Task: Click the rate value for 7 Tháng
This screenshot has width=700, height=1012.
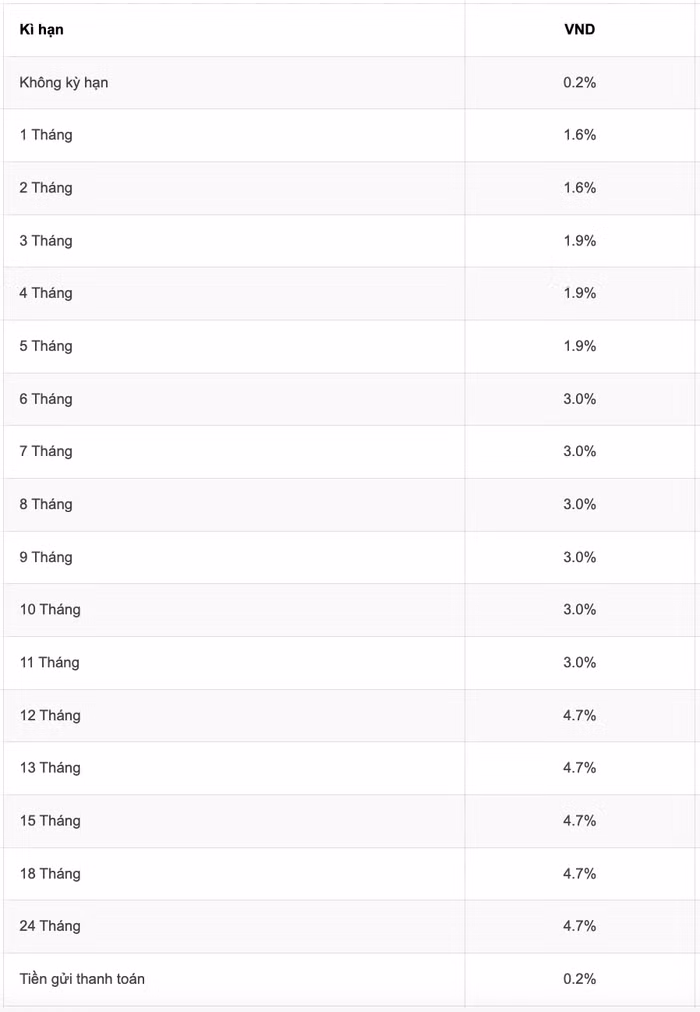Action: (579, 451)
